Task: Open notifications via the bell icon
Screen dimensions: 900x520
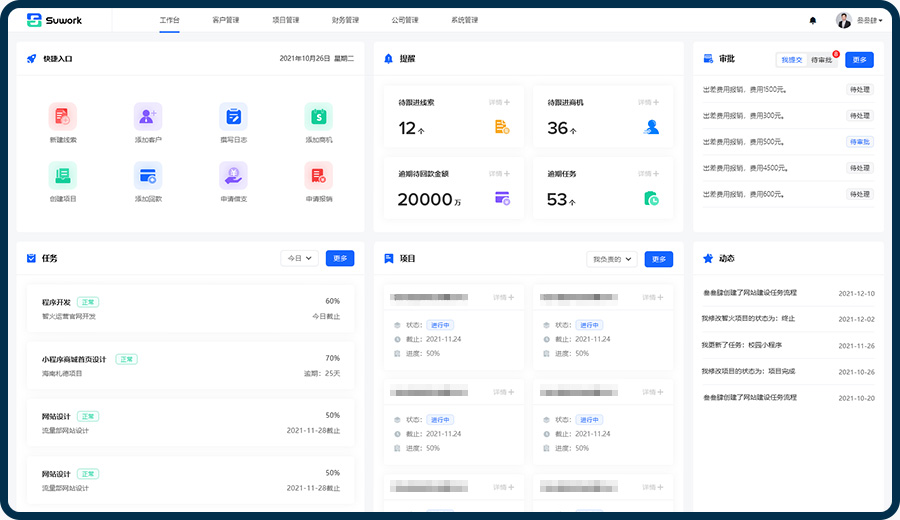Action: 812,20
